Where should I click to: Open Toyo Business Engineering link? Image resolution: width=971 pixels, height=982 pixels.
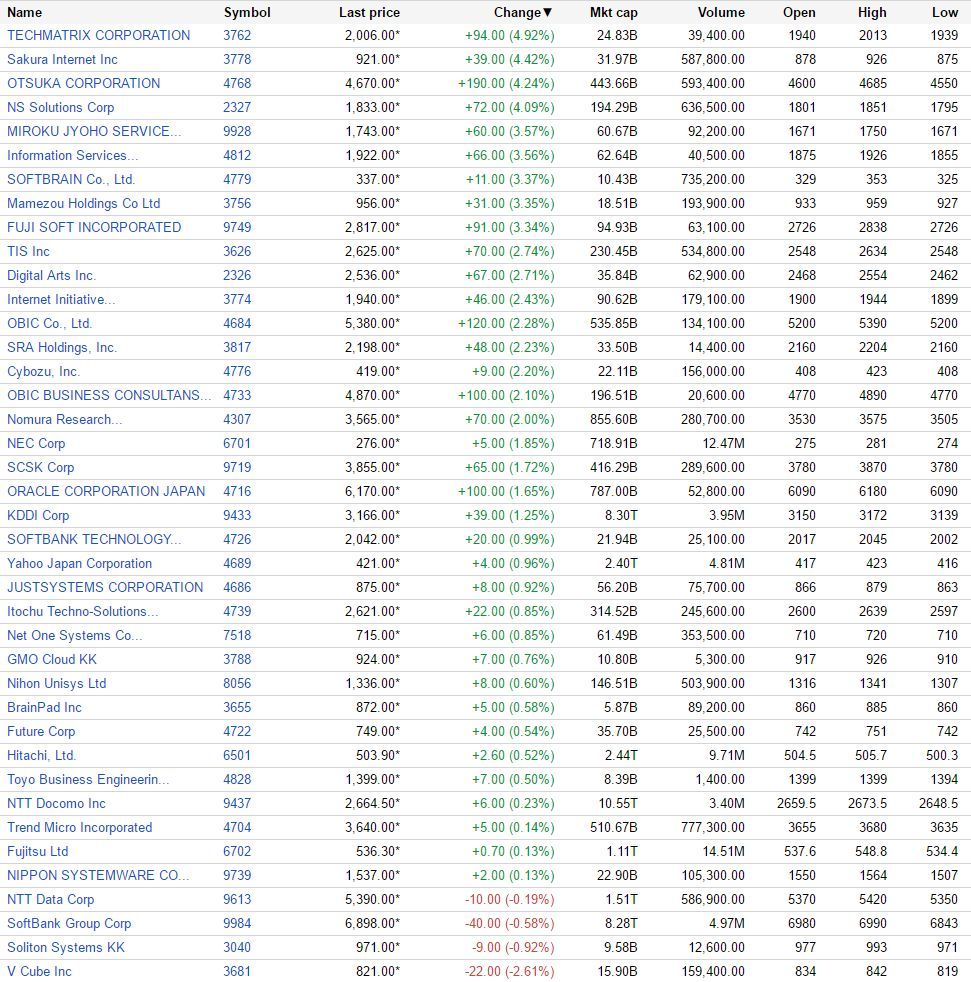tap(88, 780)
